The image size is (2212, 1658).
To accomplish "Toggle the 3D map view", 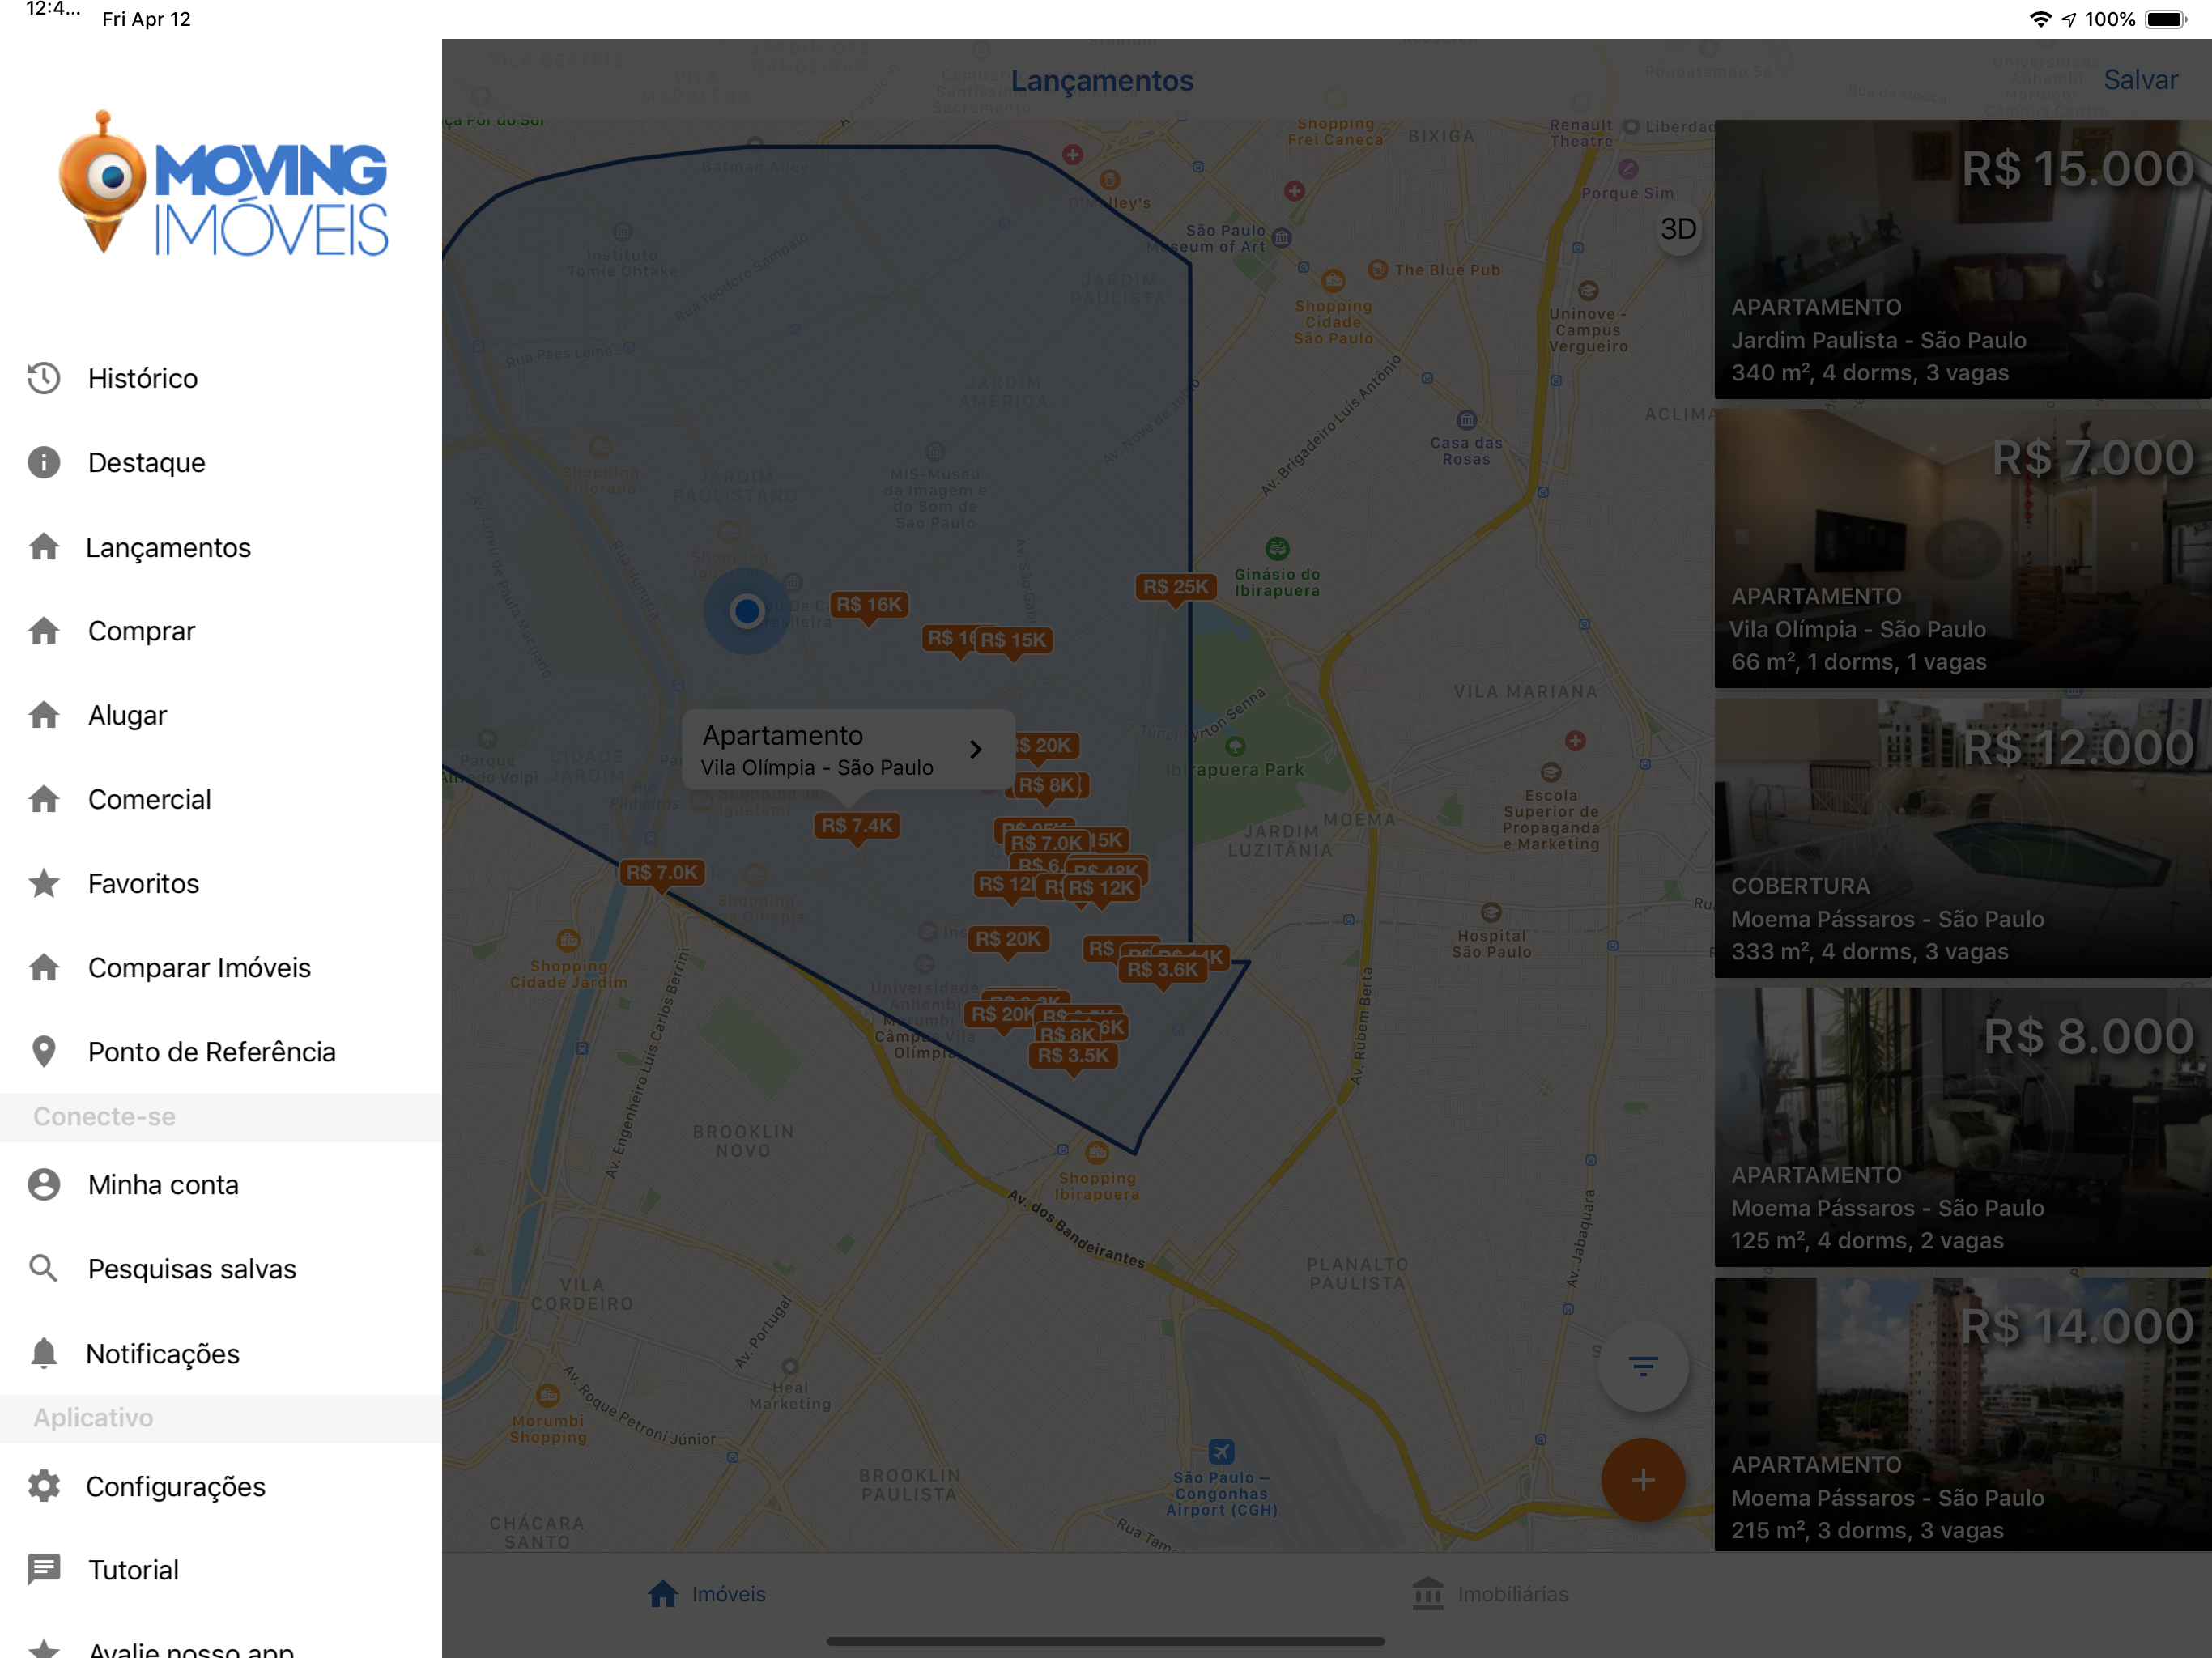I will pos(1678,230).
